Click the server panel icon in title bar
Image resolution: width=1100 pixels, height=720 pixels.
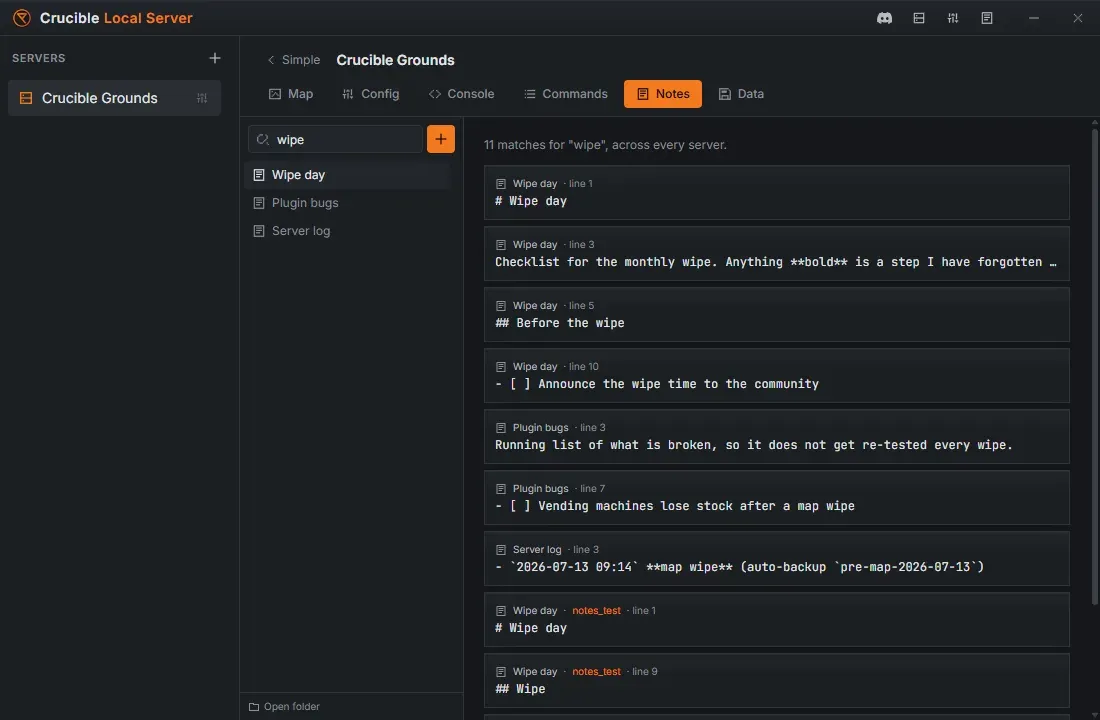point(918,18)
